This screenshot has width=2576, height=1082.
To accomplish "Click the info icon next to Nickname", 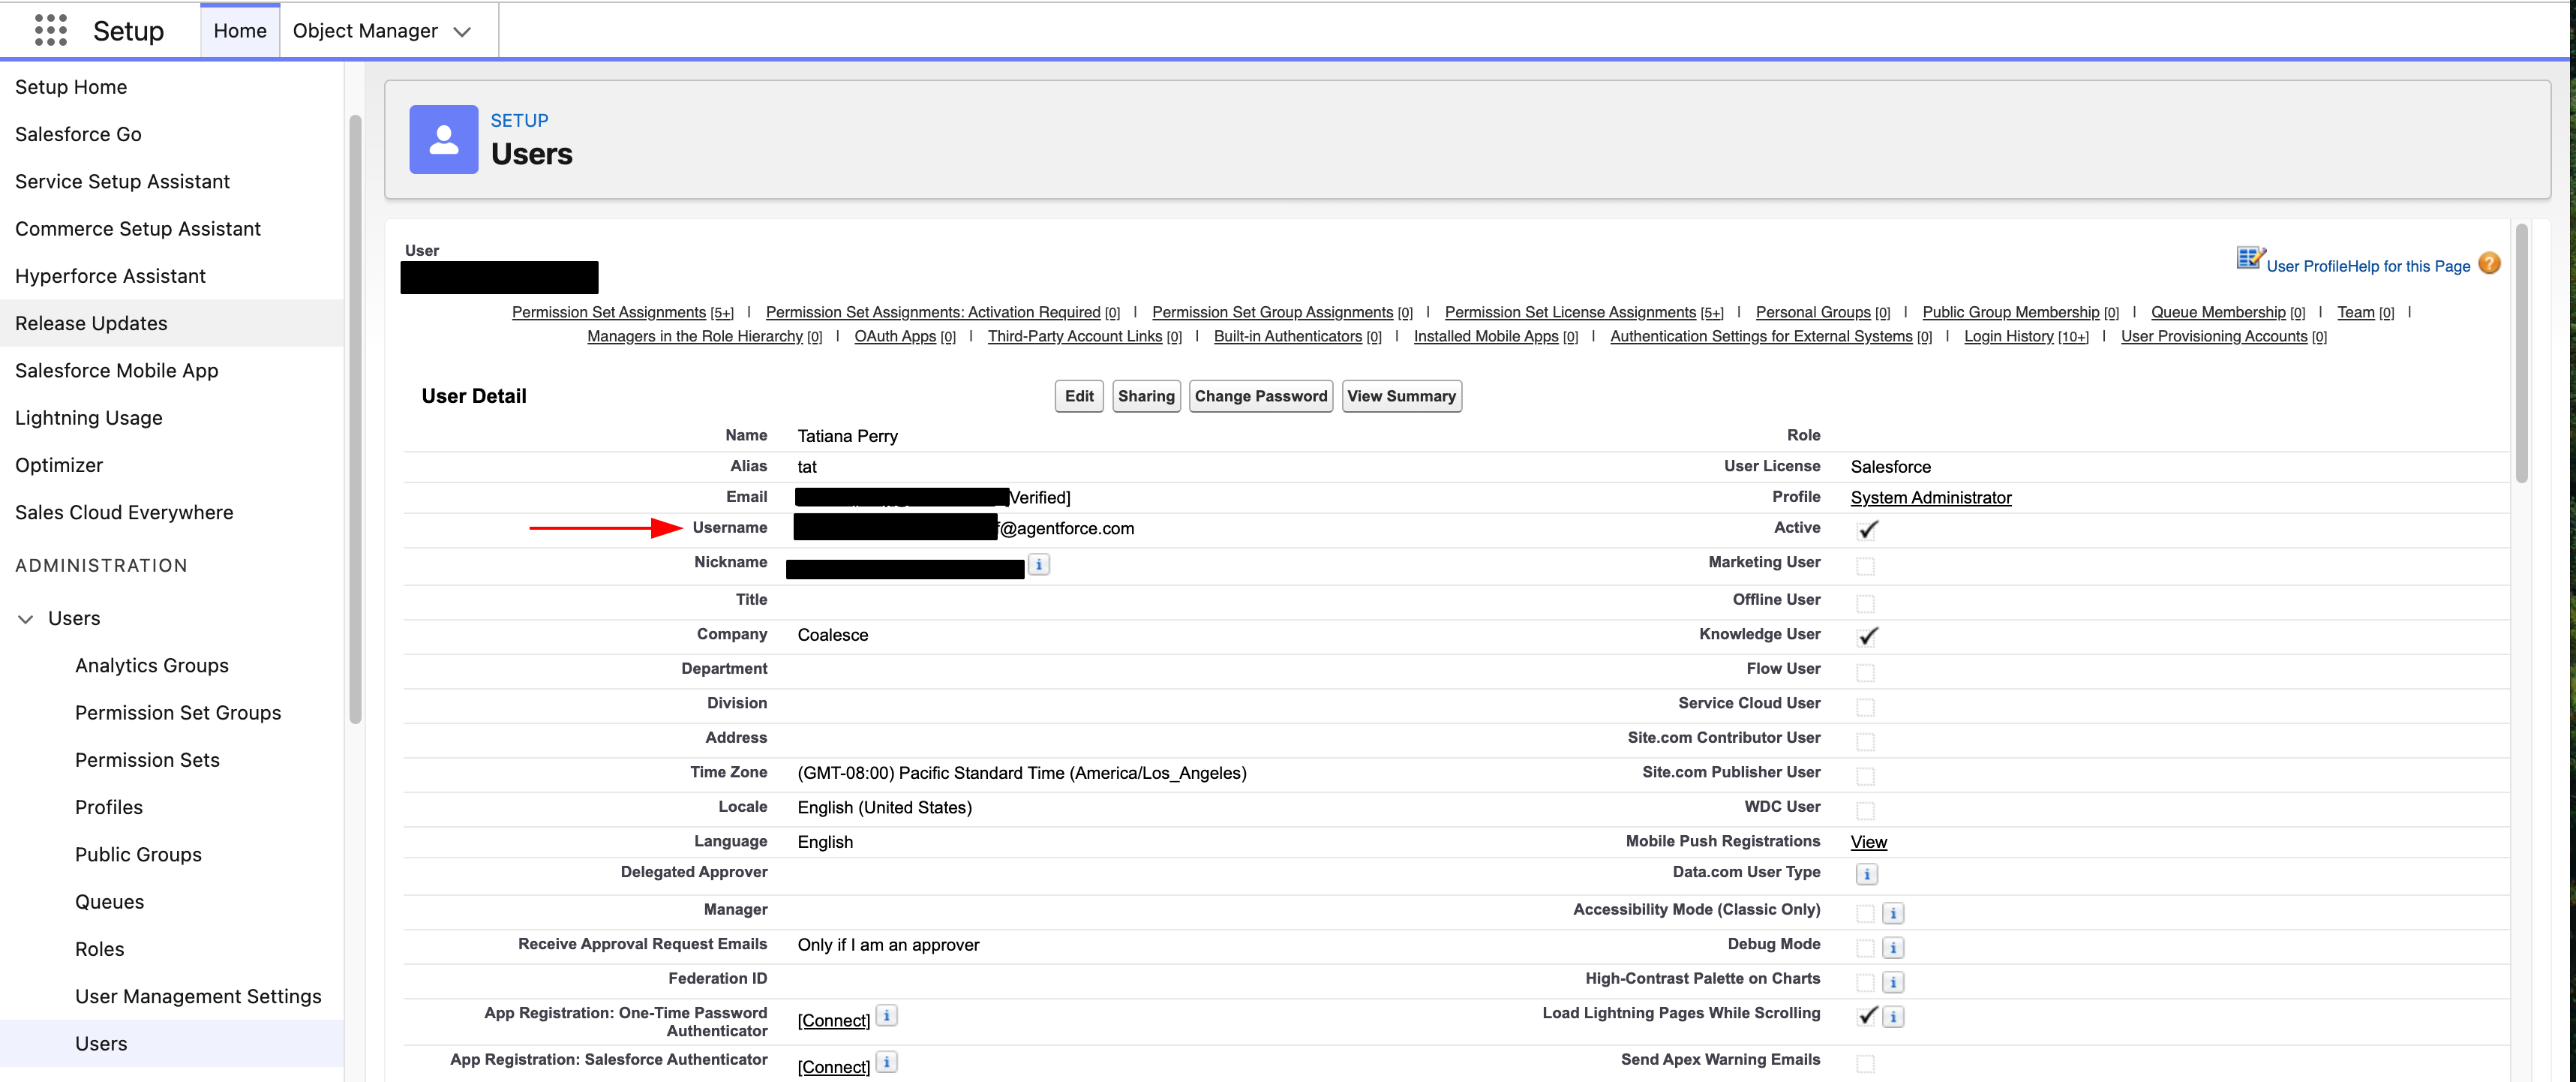I will 1039,564.
